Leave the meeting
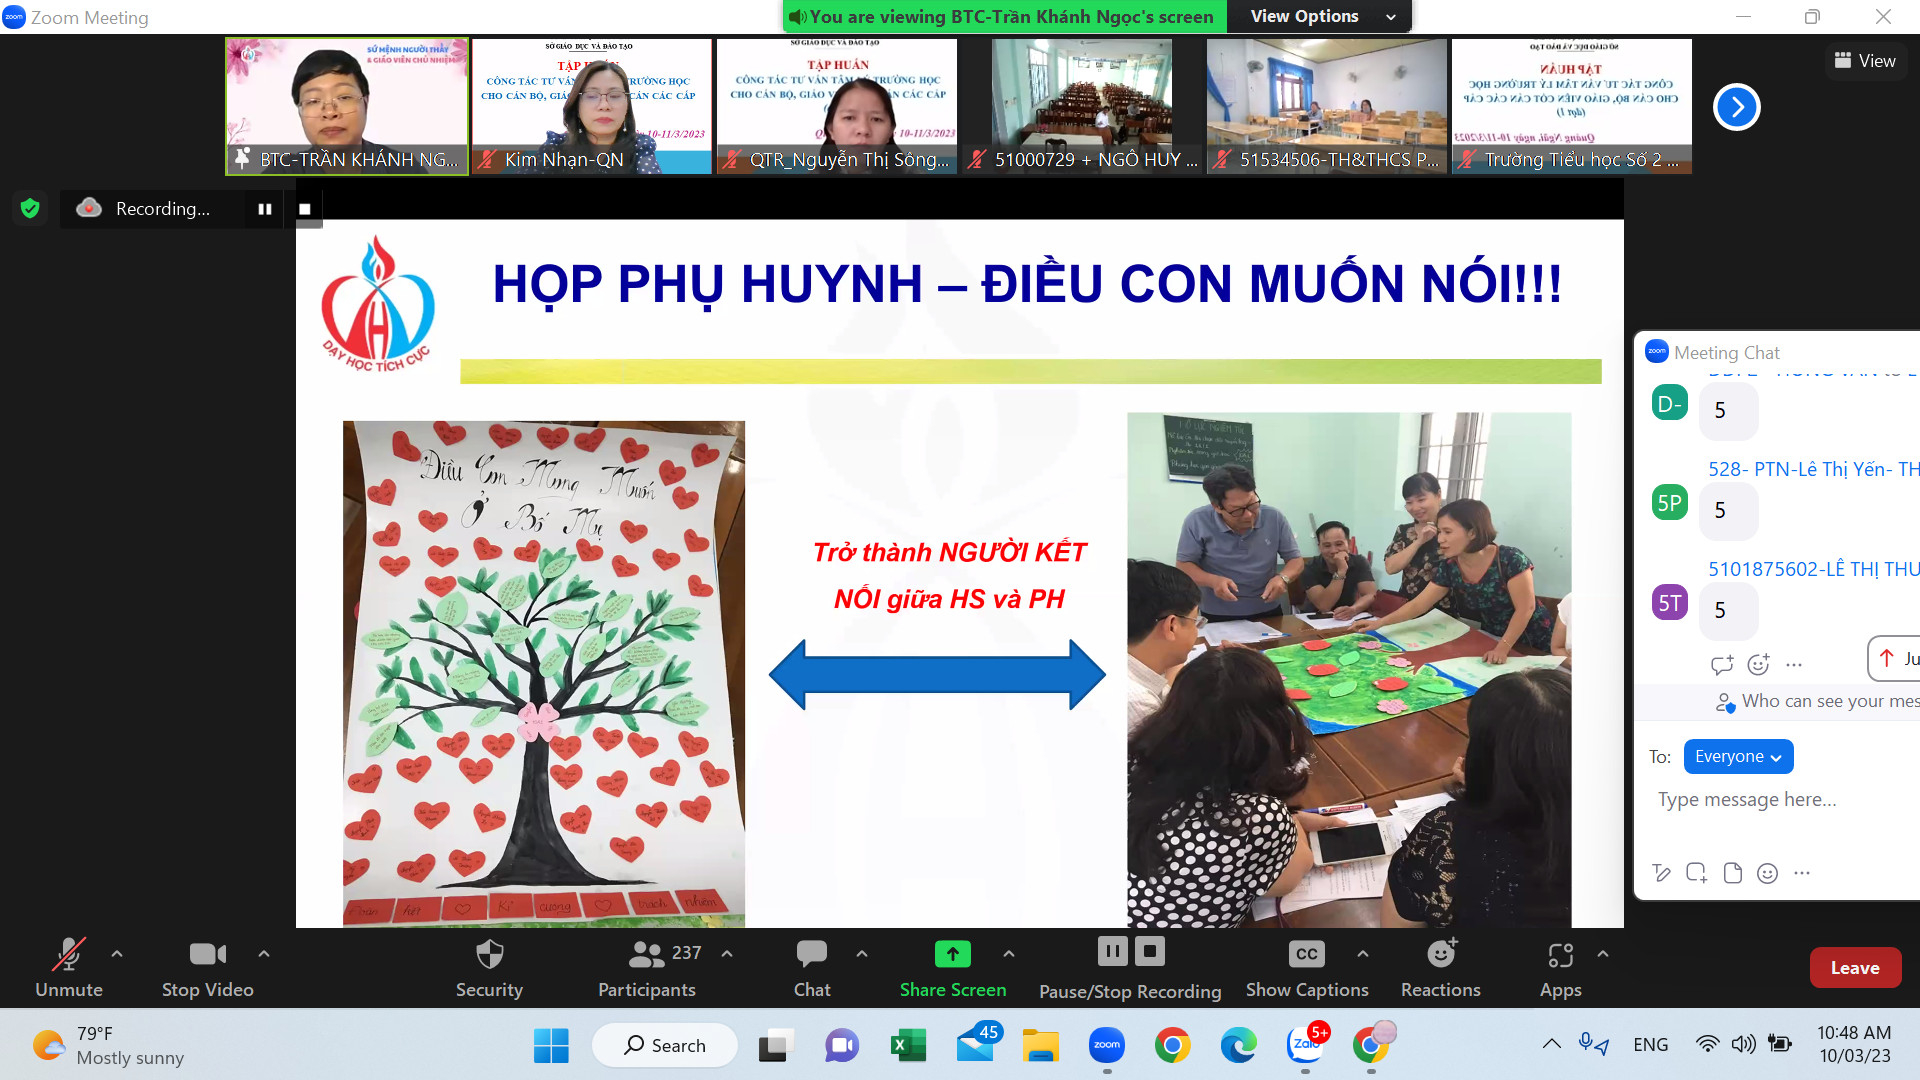Viewport: 1920px width, 1080px height. click(x=1855, y=968)
